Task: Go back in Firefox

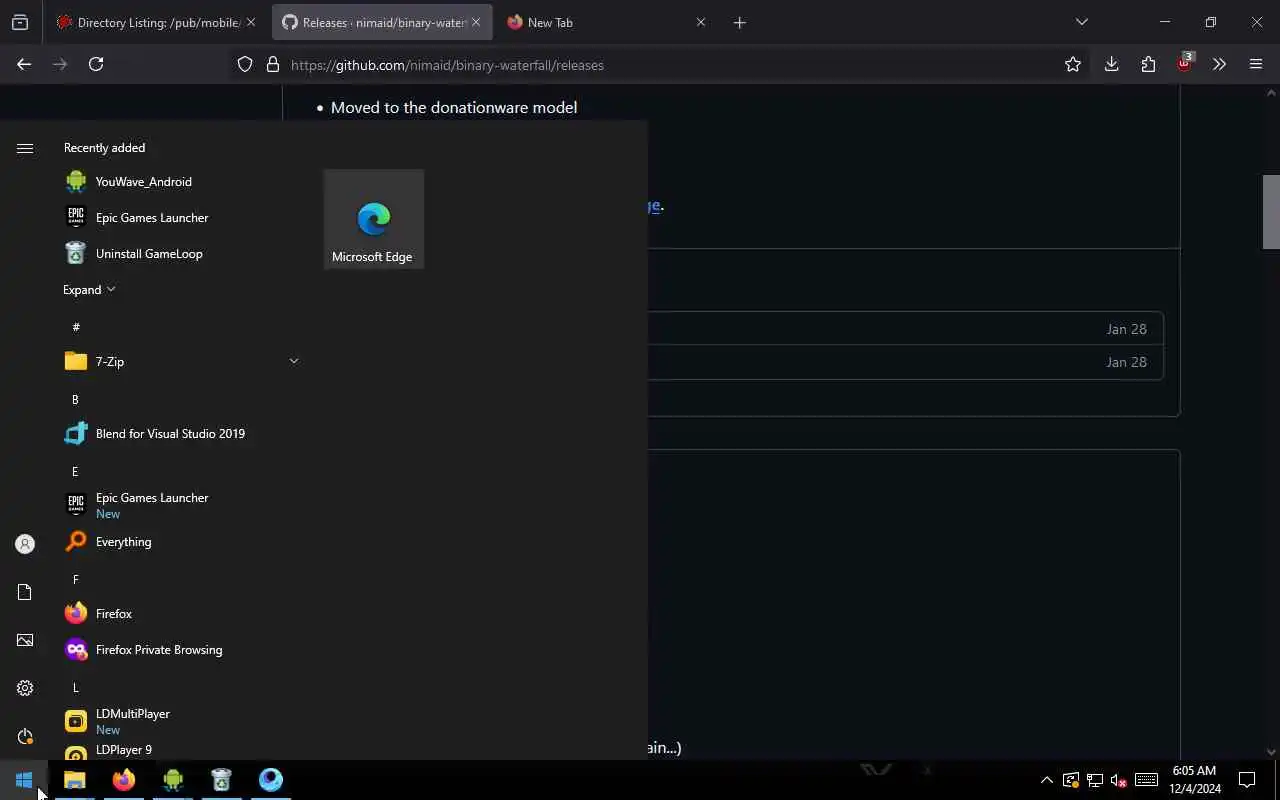Action: [x=24, y=64]
